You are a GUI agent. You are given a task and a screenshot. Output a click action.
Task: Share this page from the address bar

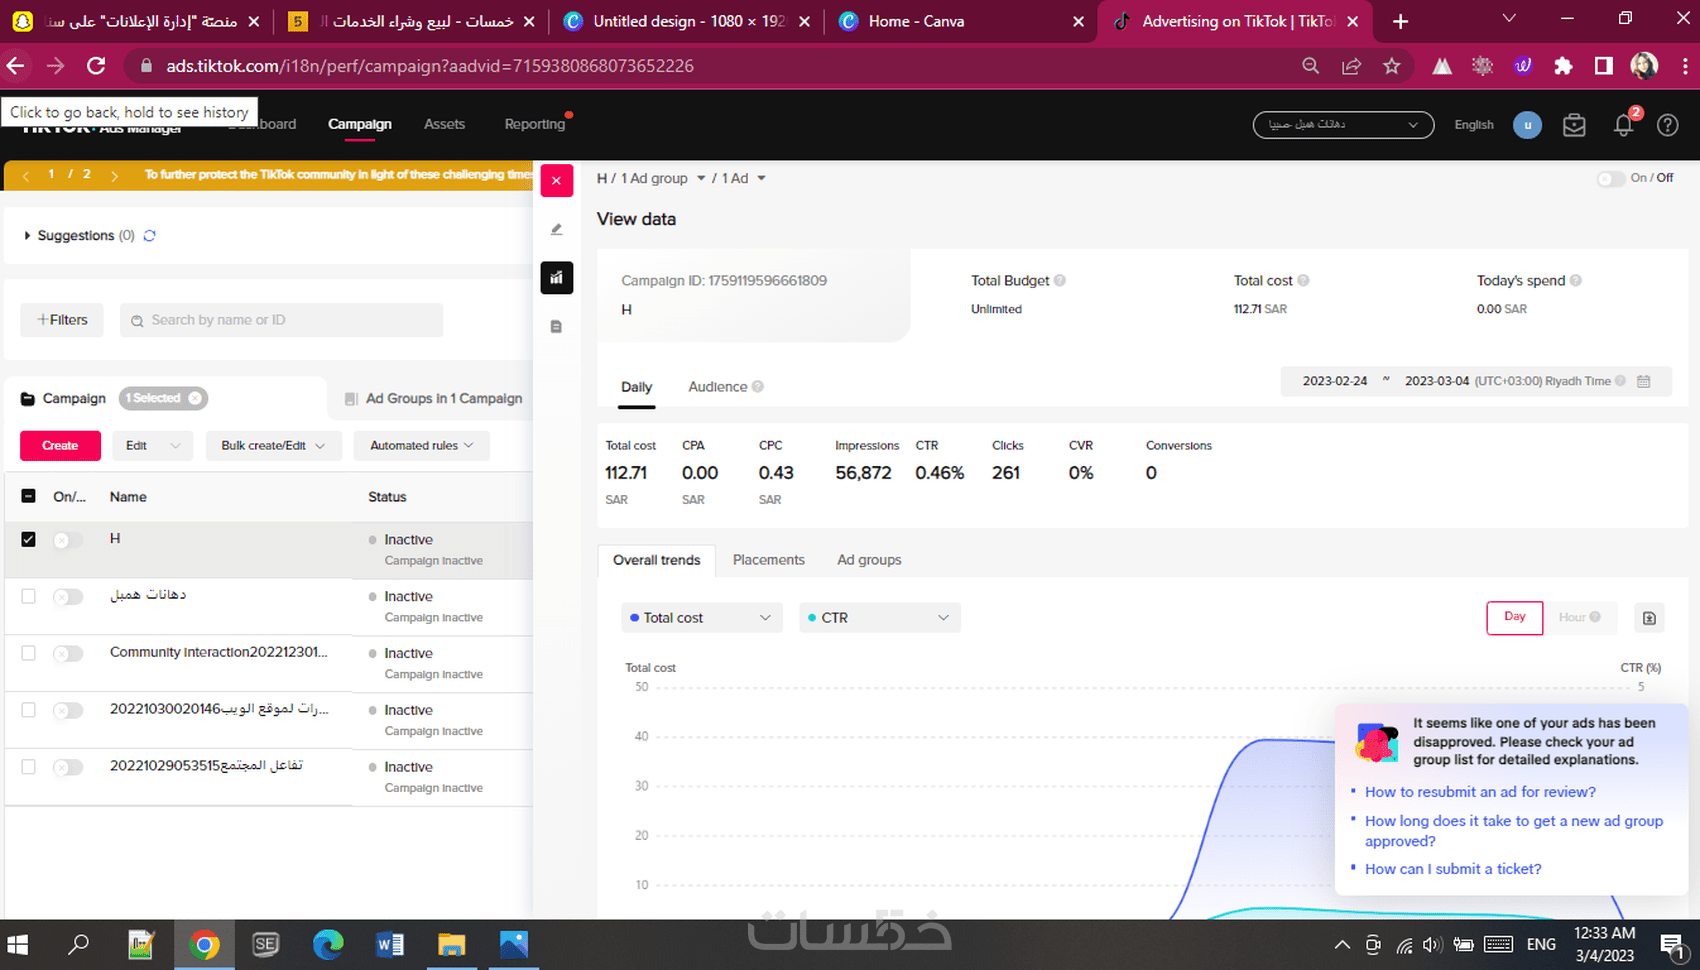(1352, 66)
